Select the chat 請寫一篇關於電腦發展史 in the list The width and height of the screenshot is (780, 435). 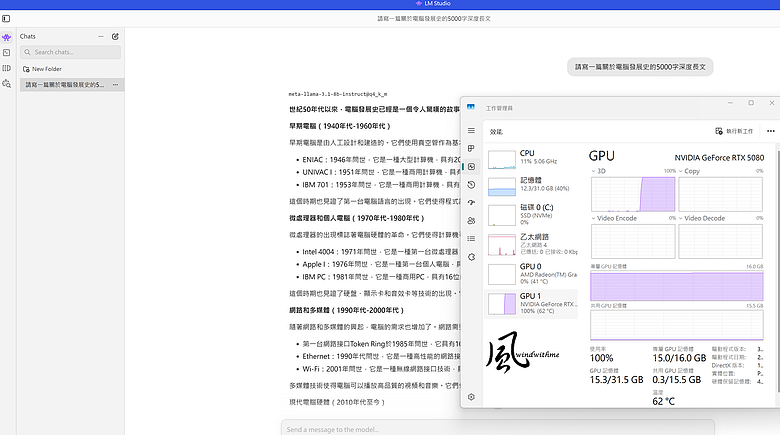pos(72,85)
